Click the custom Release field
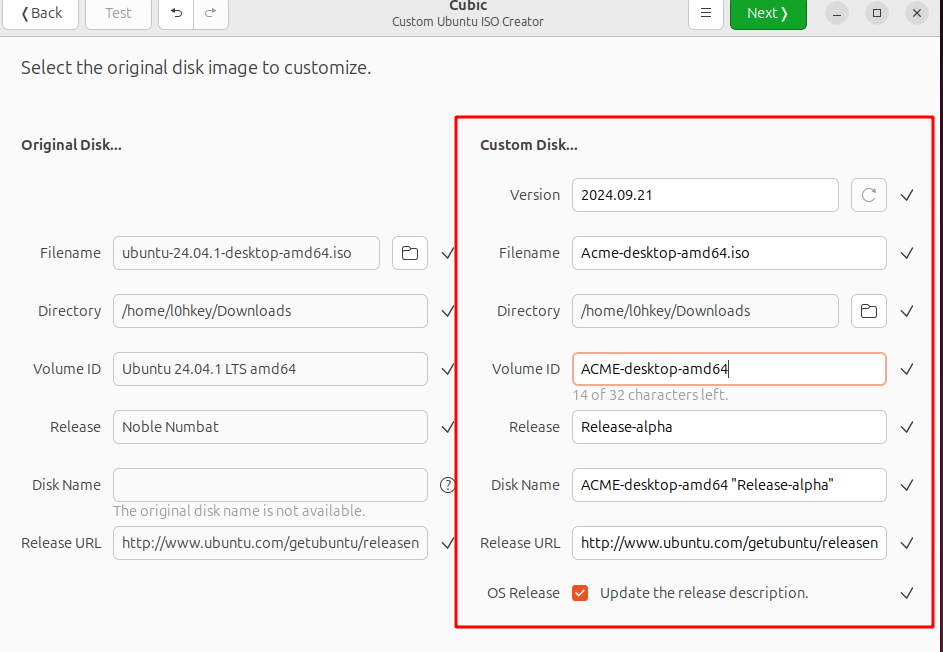943x652 pixels. [x=729, y=427]
